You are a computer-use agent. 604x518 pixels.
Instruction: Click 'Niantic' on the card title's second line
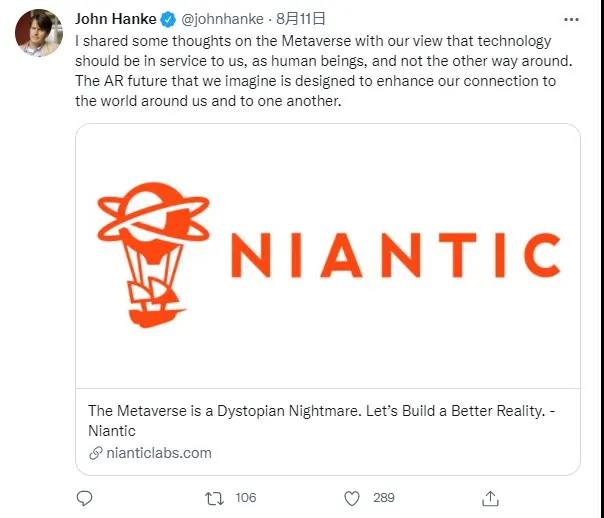[x=112, y=431]
